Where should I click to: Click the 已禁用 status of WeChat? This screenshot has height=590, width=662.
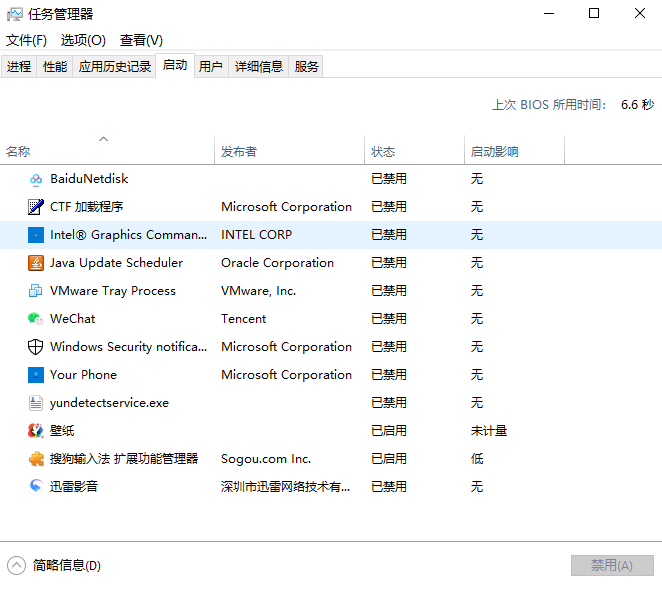(x=389, y=319)
